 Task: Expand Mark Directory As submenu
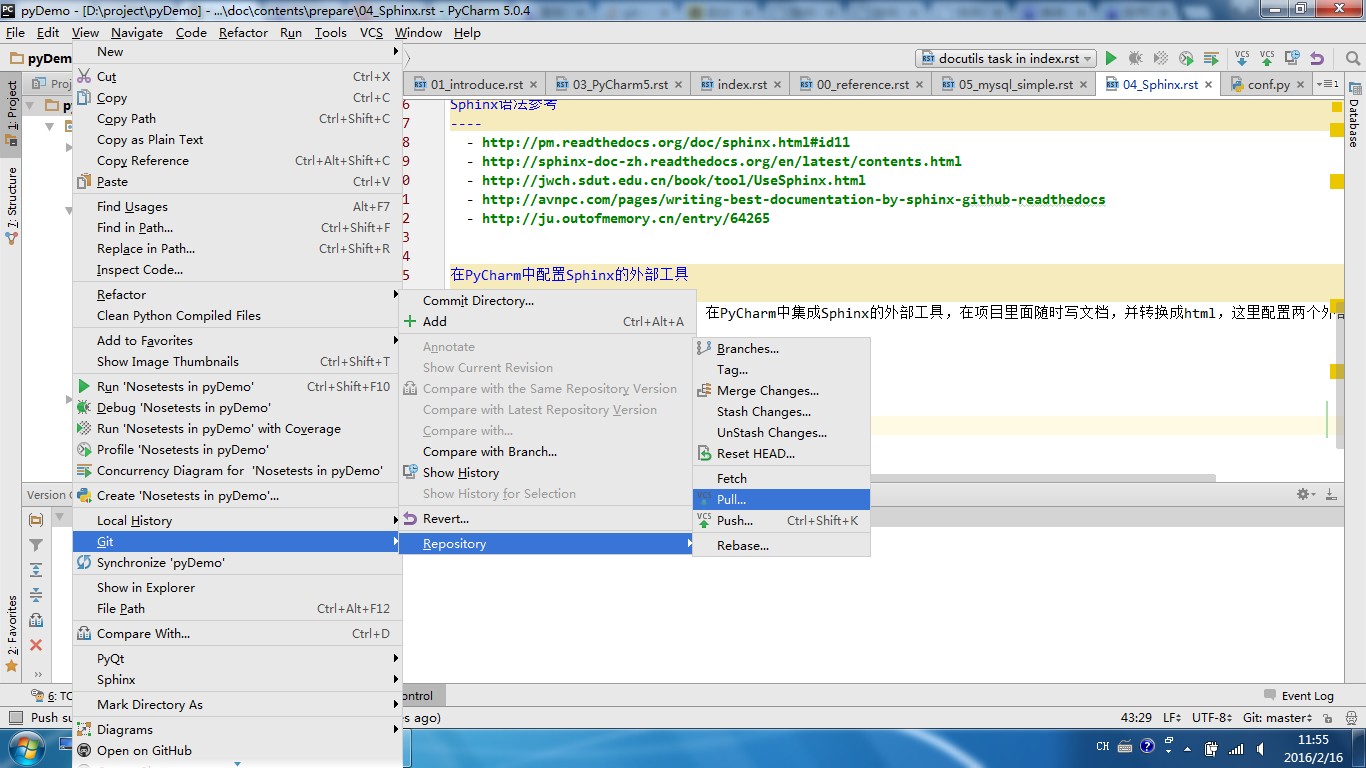237,705
